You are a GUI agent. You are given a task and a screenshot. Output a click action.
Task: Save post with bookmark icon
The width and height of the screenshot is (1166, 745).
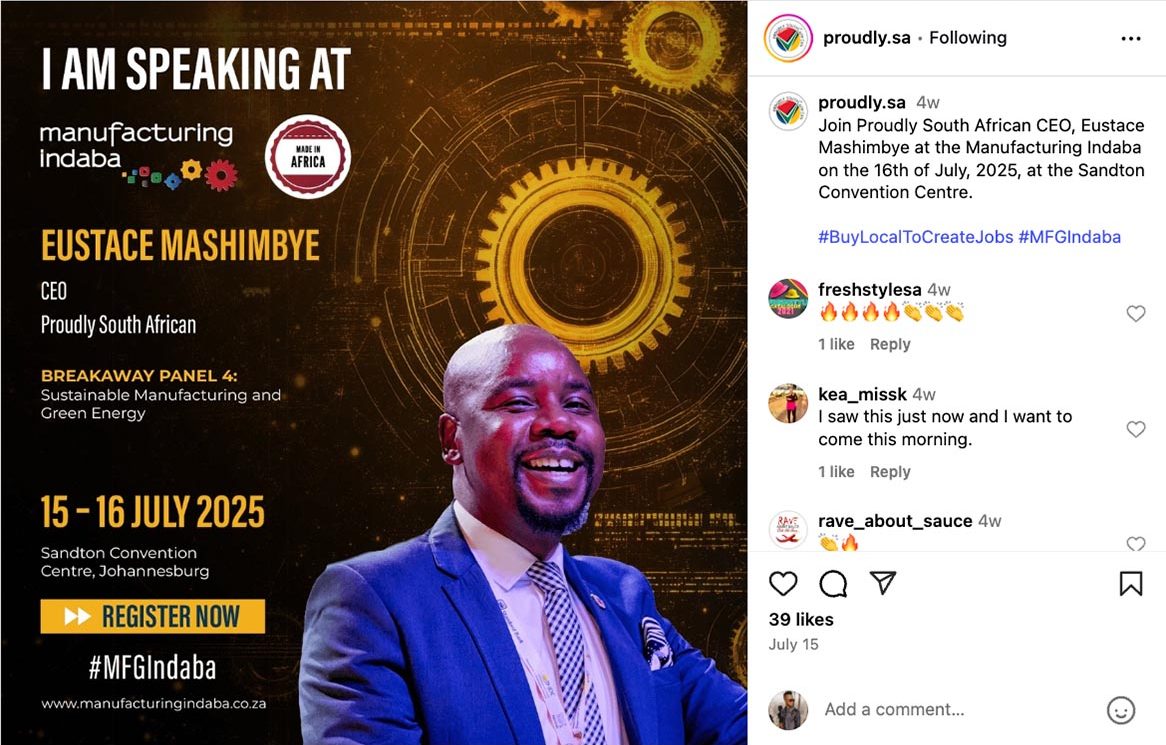pyautogui.click(x=1130, y=584)
